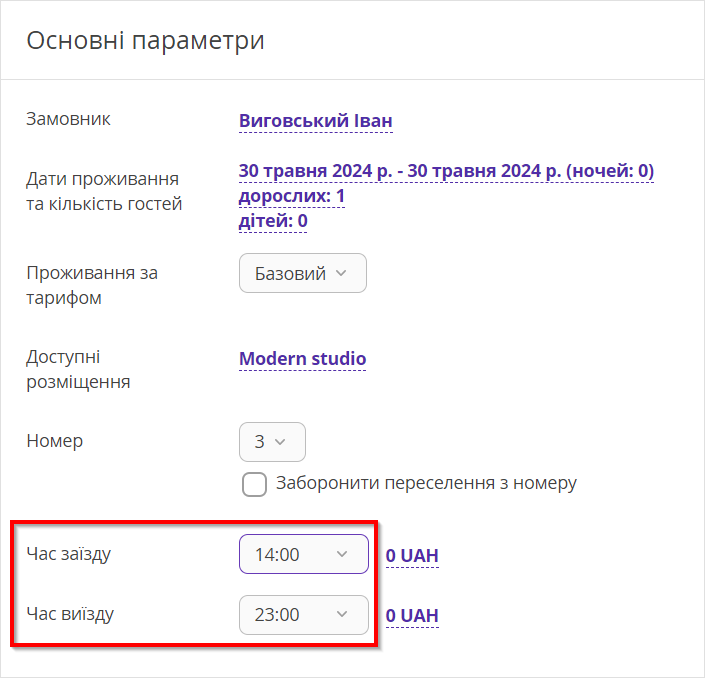This screenshot has height=678, width=705.
Task: Open the check-in time 14:00 dropdown
Action: [x=303, y=554]
